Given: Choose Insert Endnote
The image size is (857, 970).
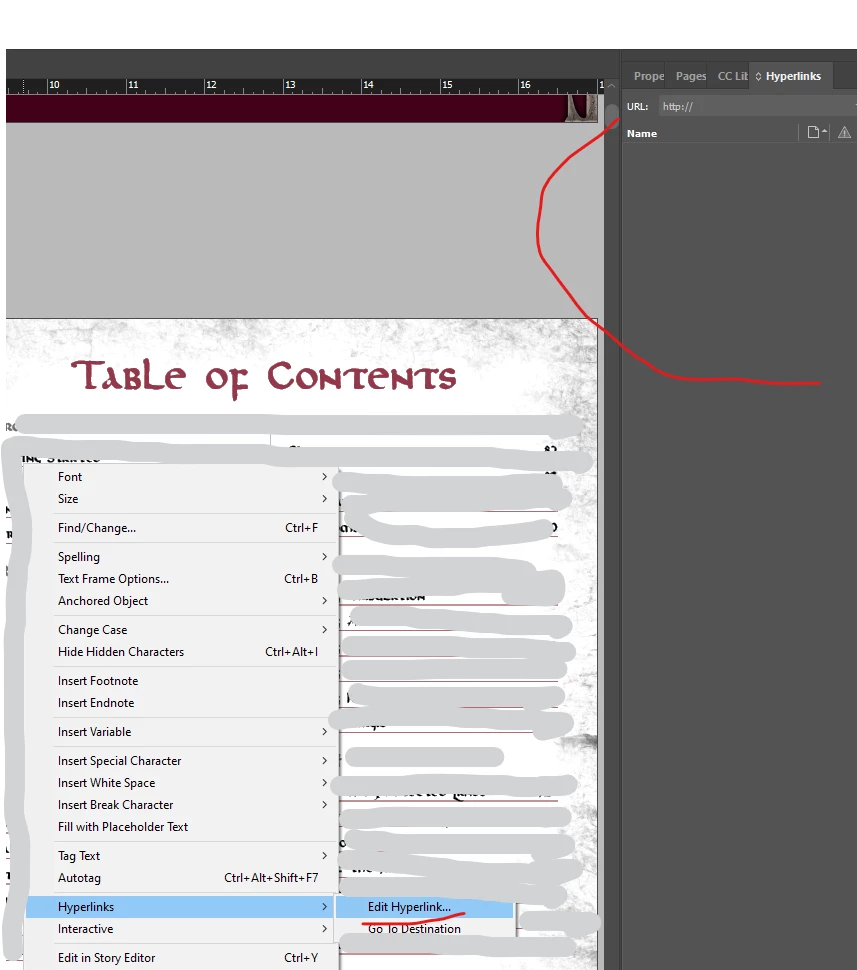Looking at the screenshot, I should [181, 703].
